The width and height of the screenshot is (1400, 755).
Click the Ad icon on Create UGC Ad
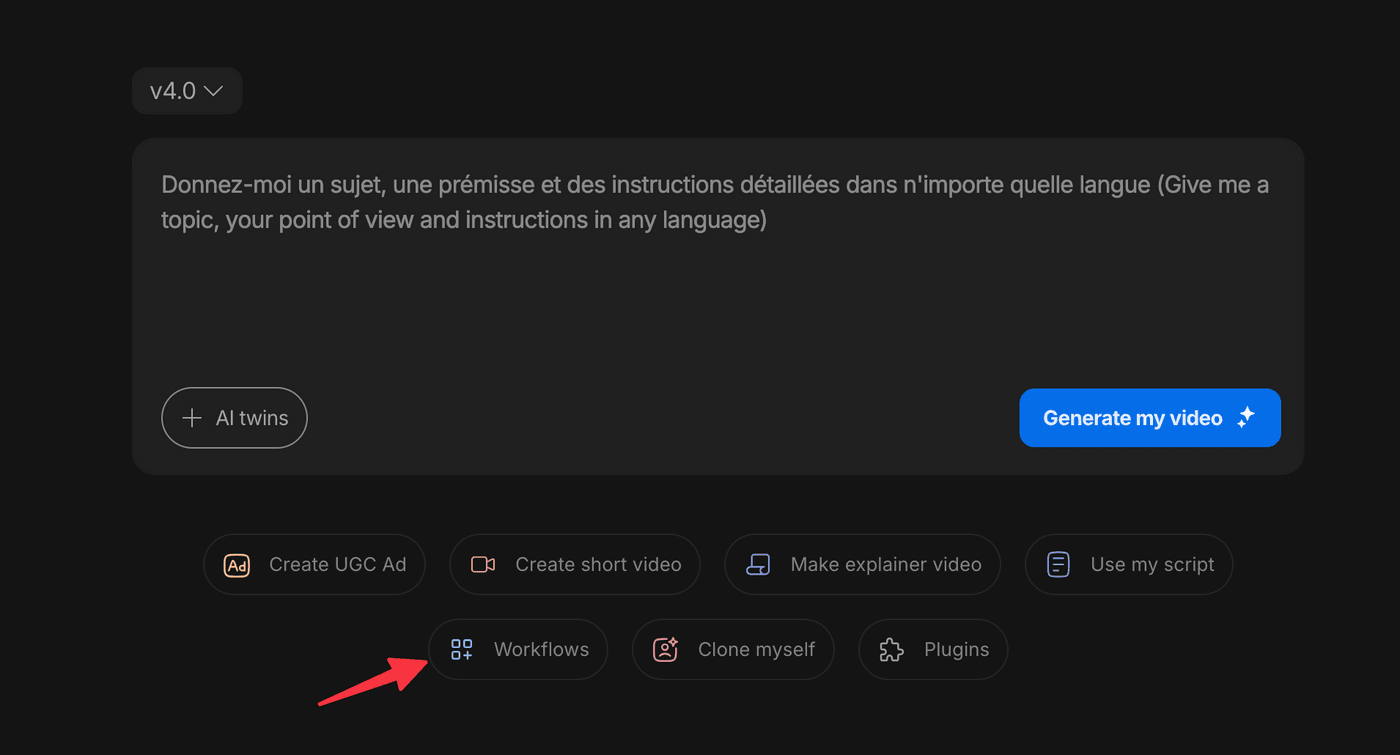tap(237, 565)
